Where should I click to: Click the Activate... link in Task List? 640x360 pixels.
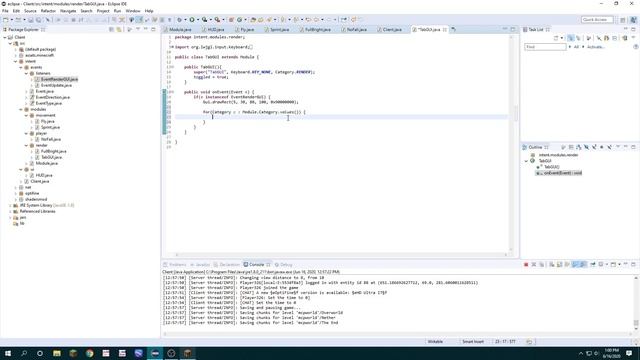pos(596,47)
